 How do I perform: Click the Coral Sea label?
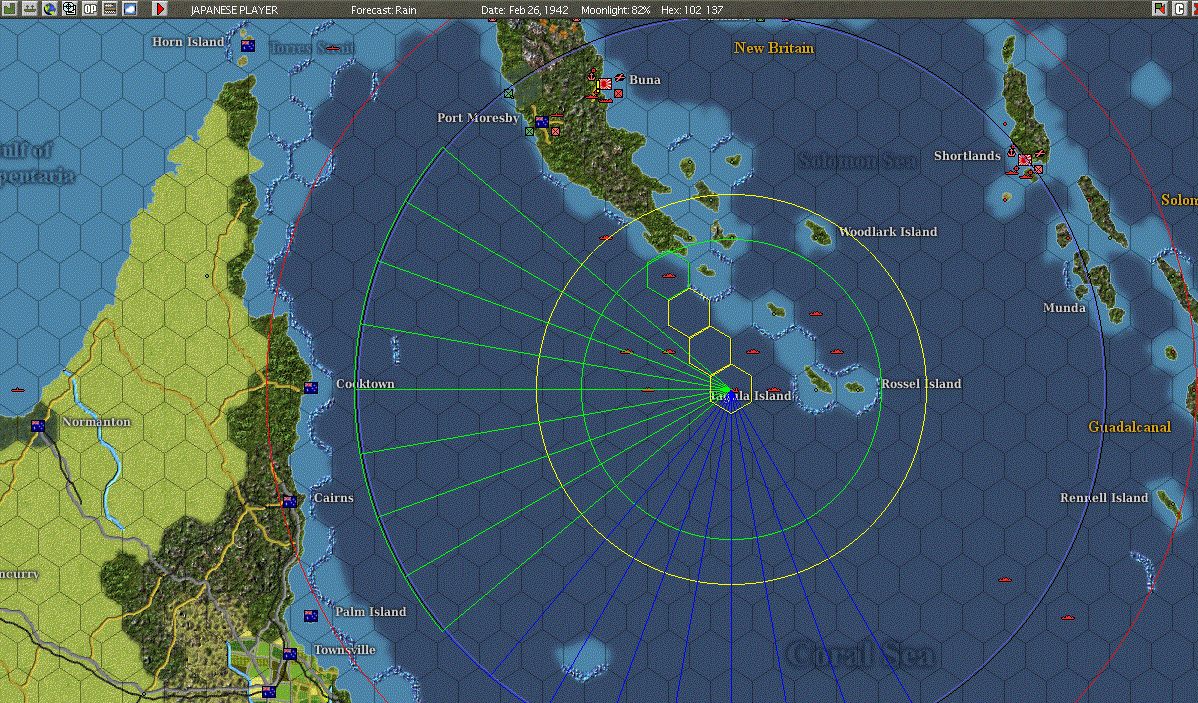[x=861, y=655]
